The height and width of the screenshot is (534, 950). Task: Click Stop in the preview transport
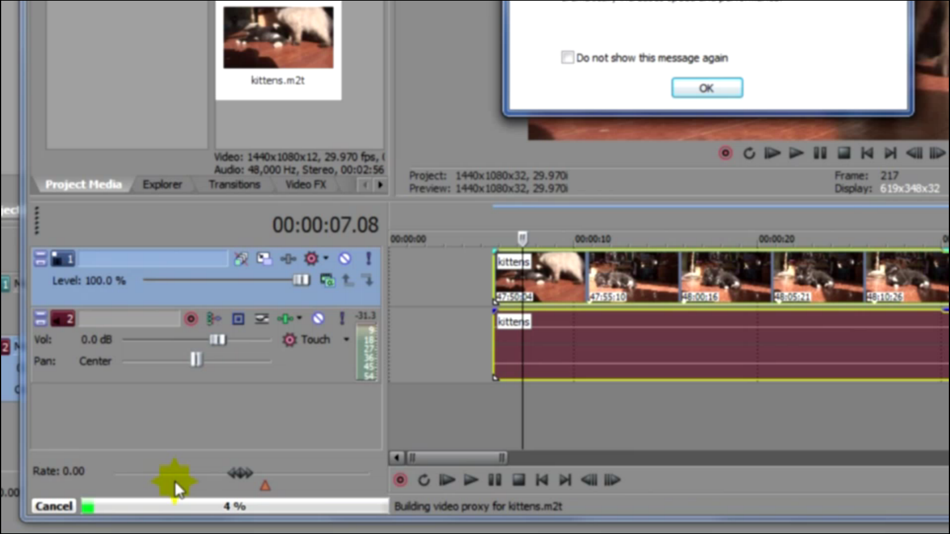point(843,153)
